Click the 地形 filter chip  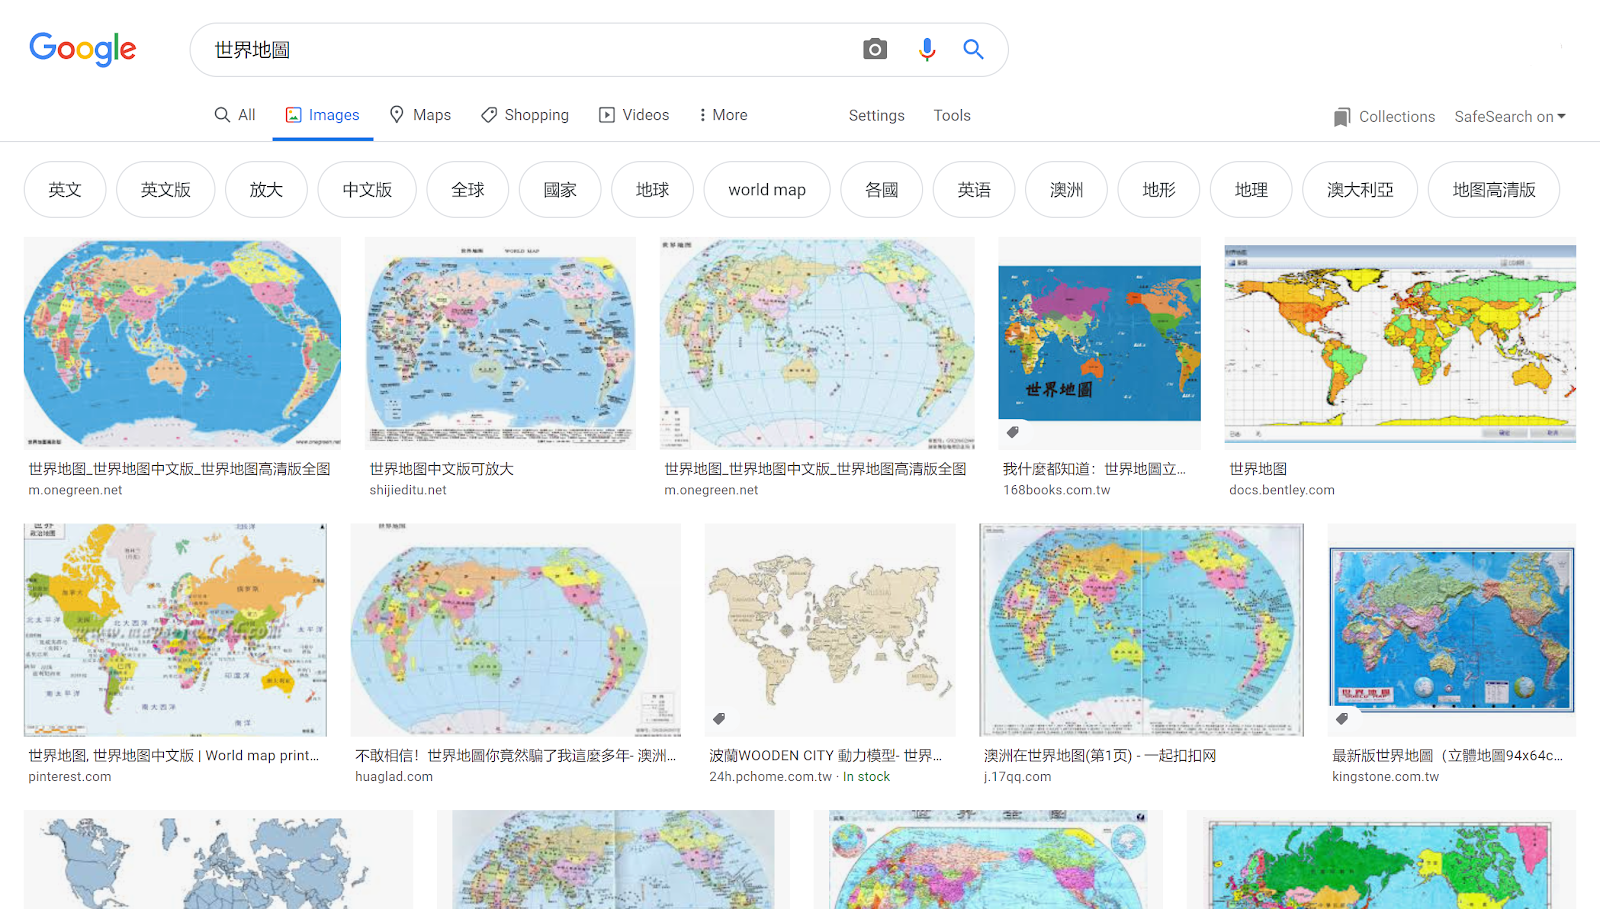tap(1159, 190)
